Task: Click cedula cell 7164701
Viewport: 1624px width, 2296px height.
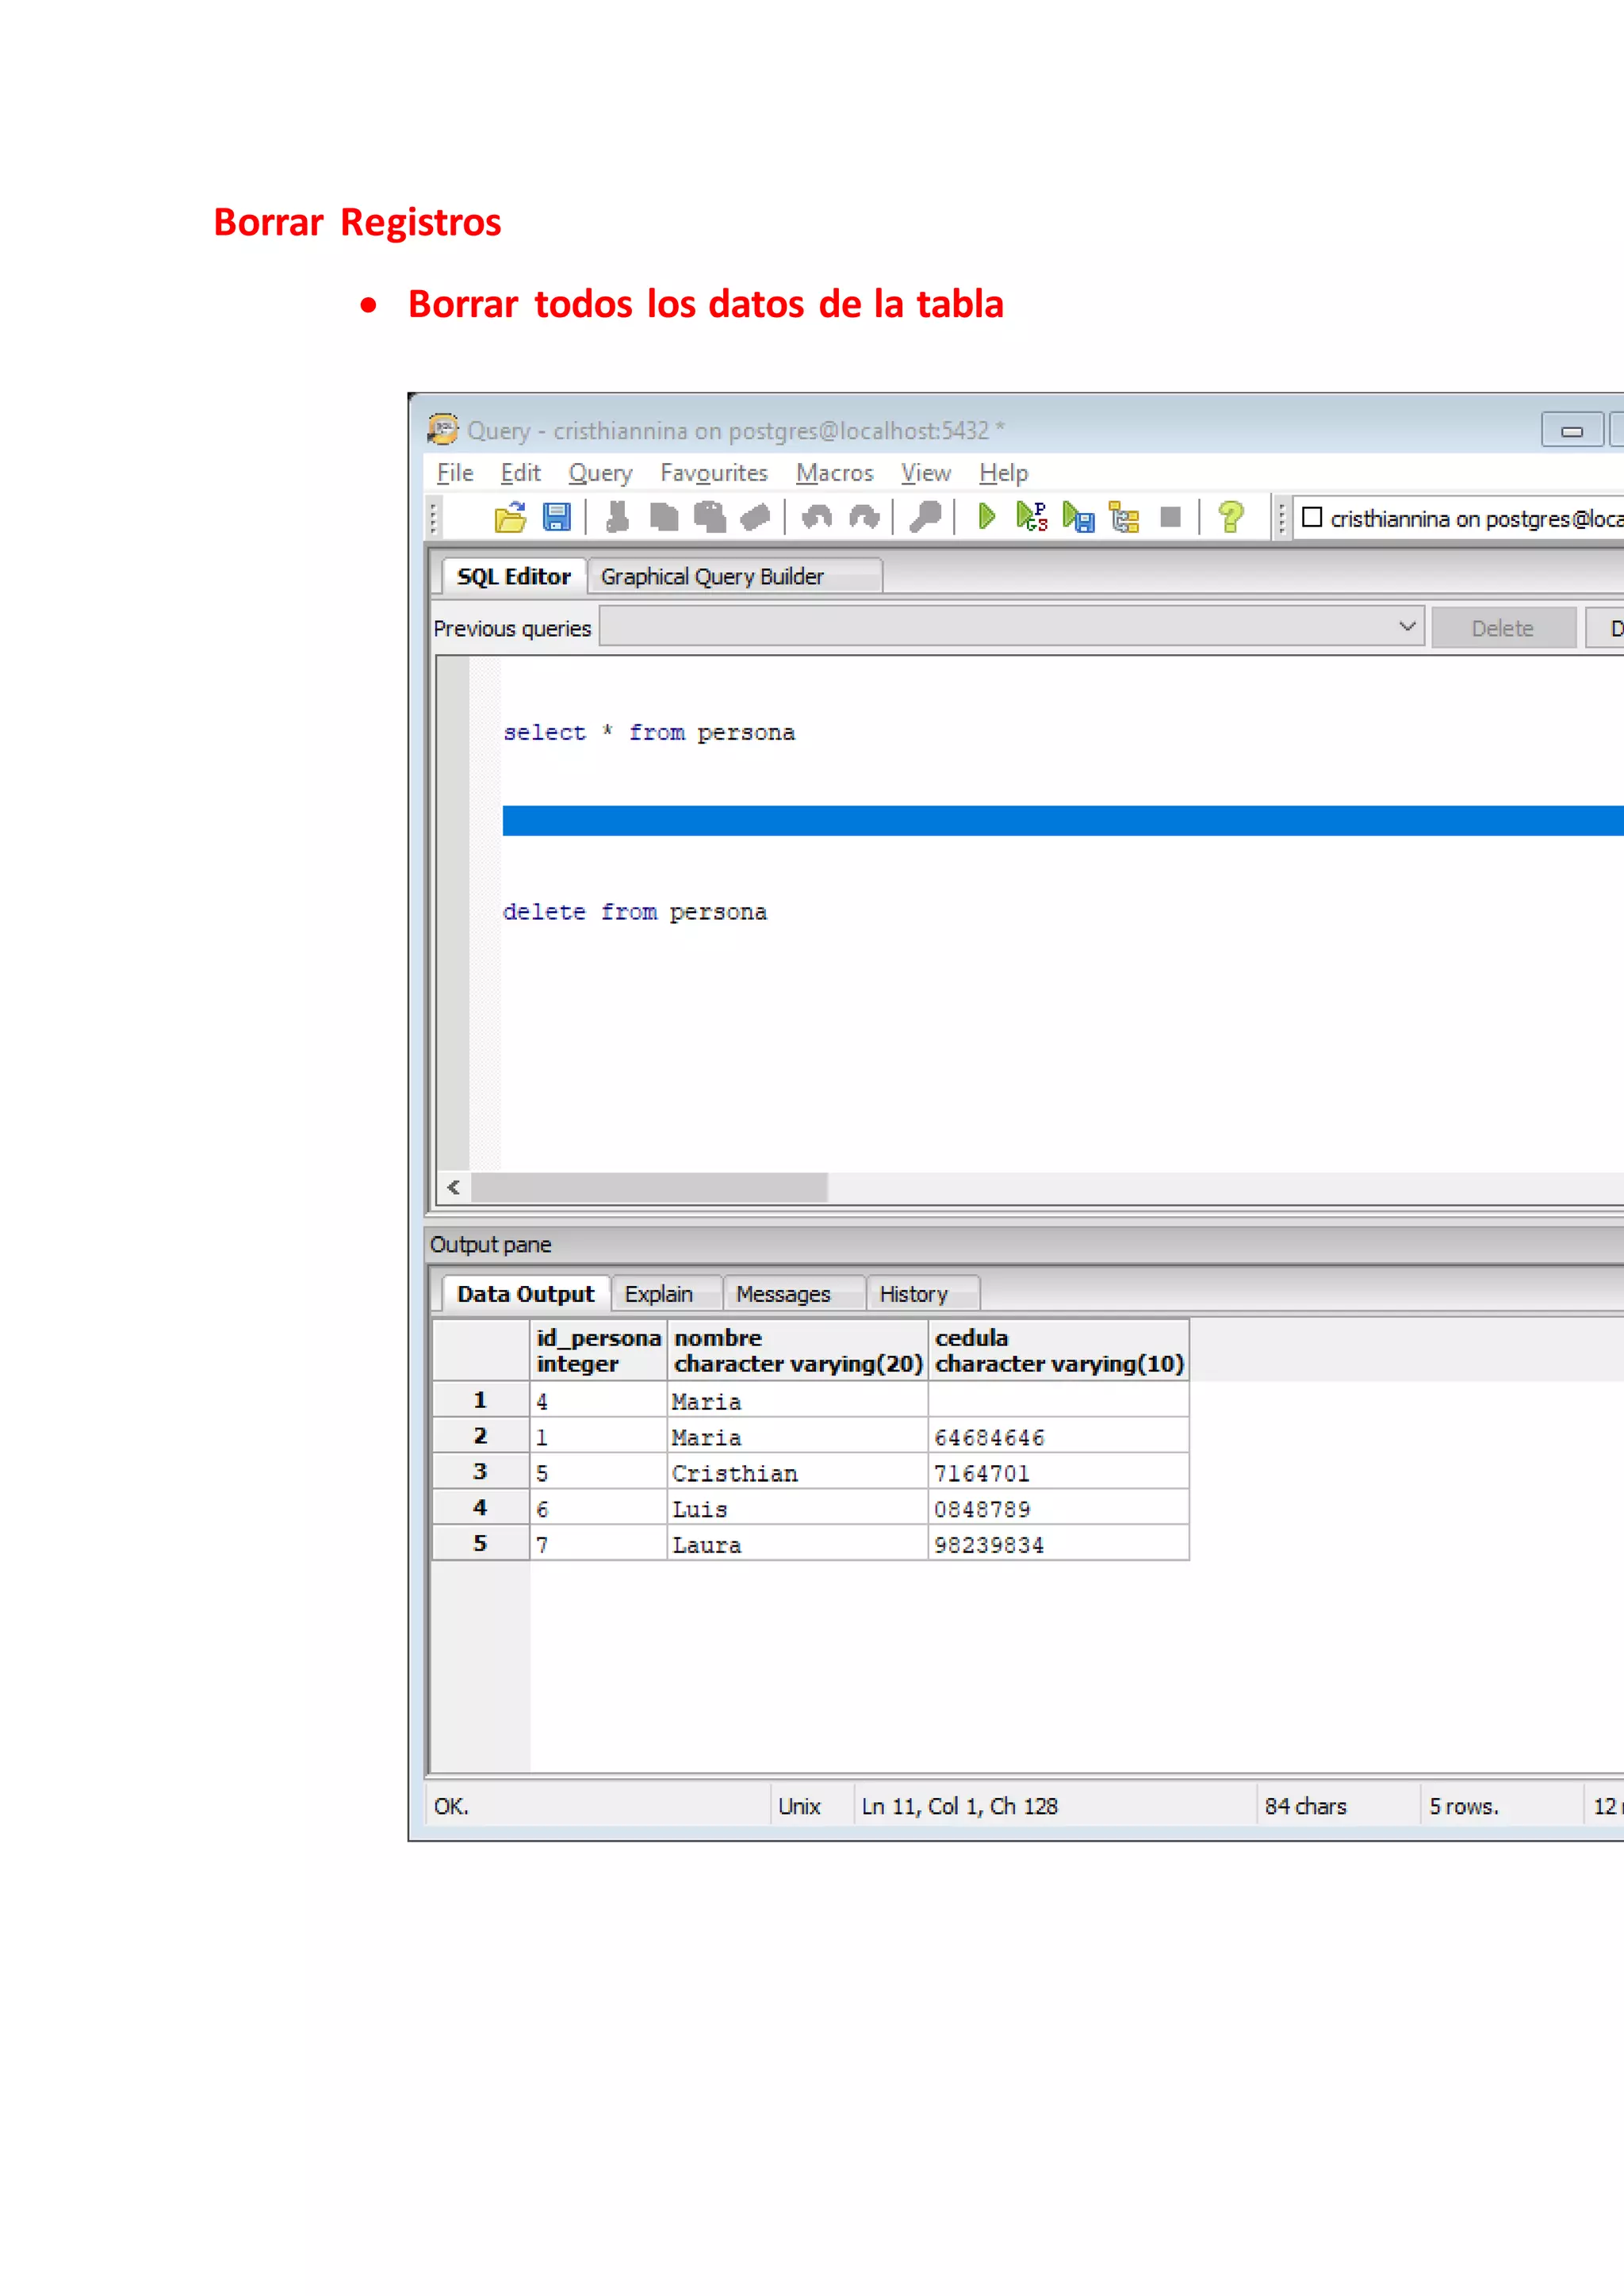Action: coord(1058,1472)
